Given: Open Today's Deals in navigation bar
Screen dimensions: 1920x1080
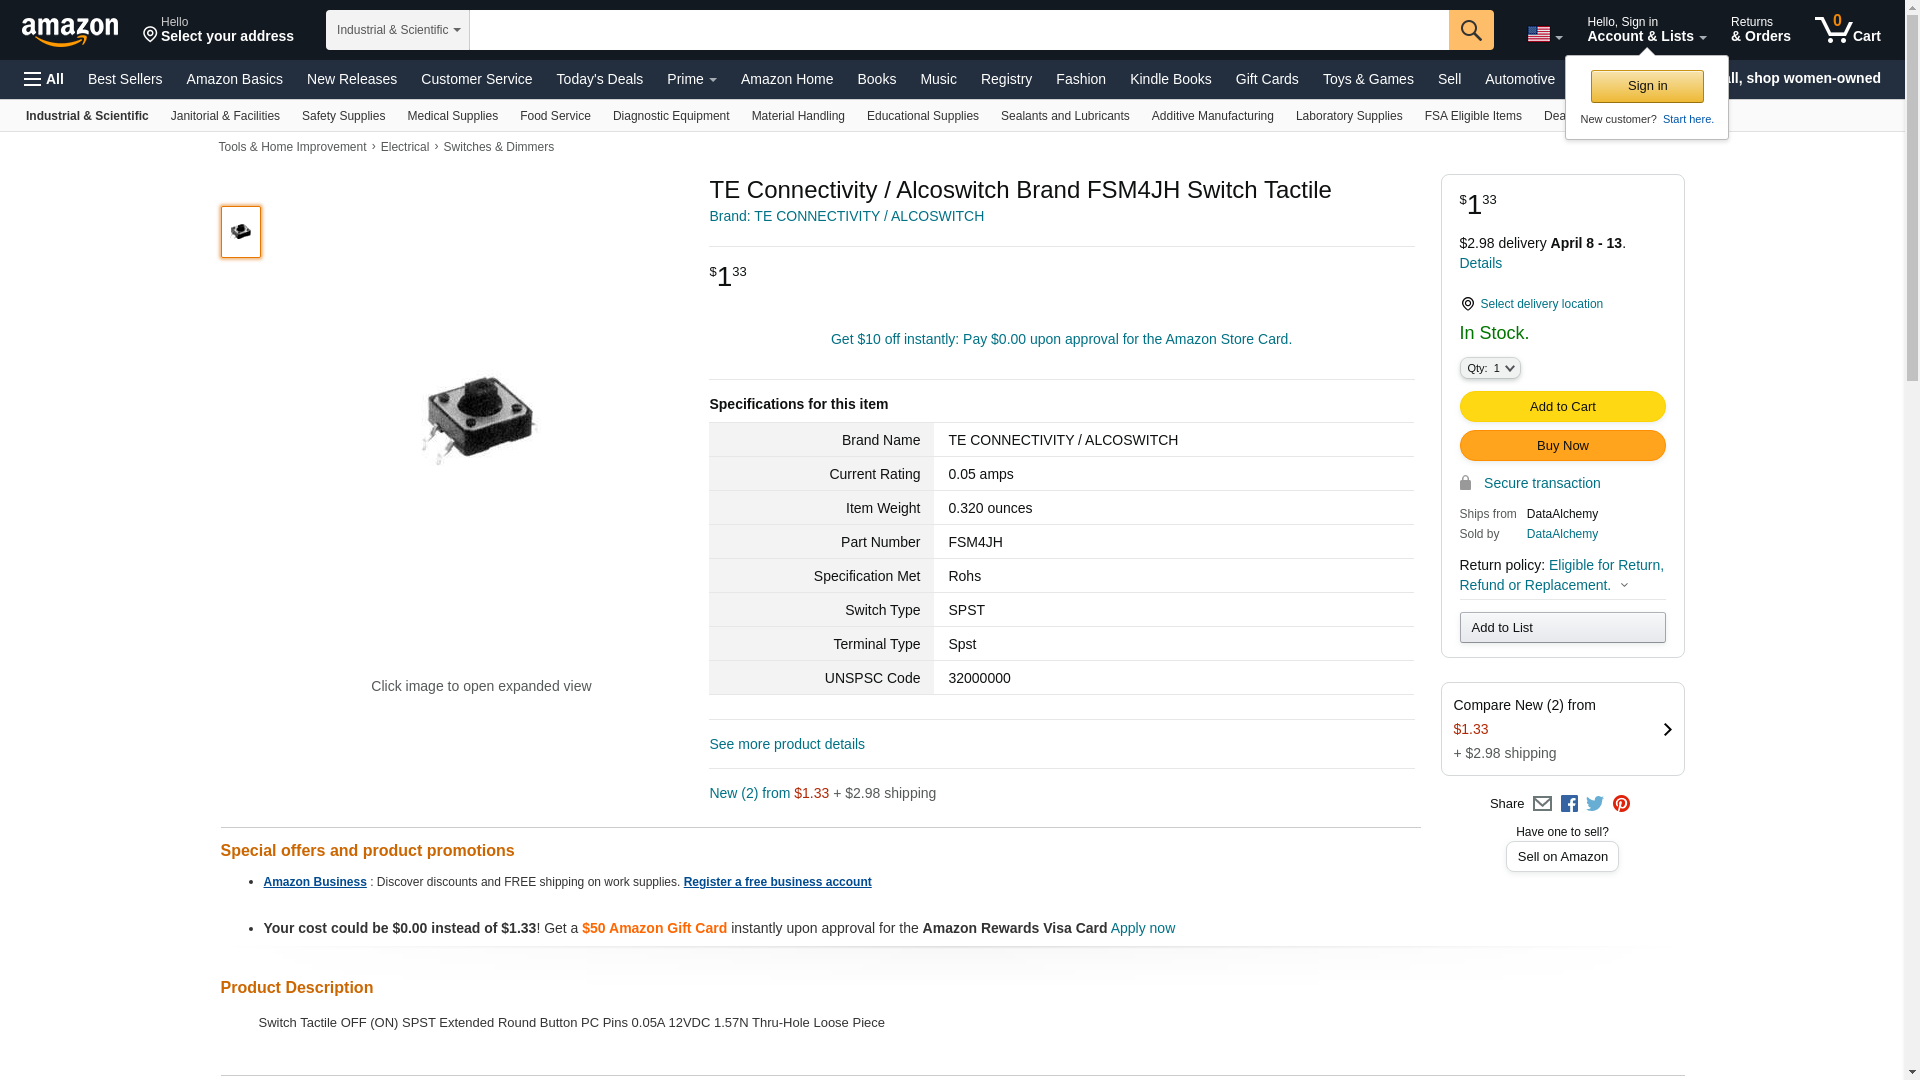Looking at the screenshot, I should (599, 79).
